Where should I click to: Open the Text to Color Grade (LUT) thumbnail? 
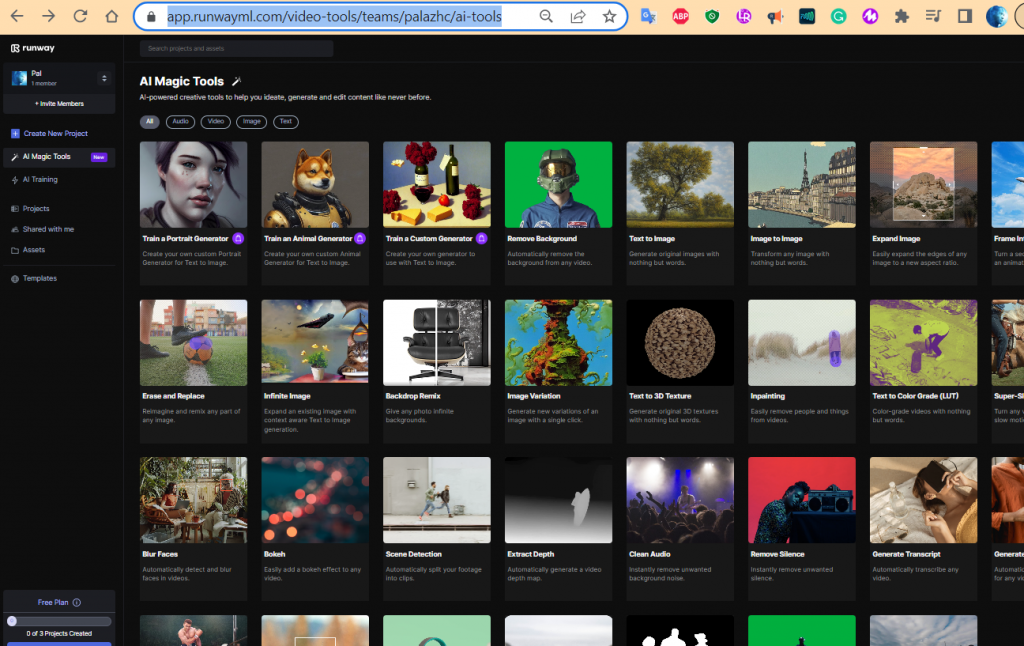coord(923,343)
